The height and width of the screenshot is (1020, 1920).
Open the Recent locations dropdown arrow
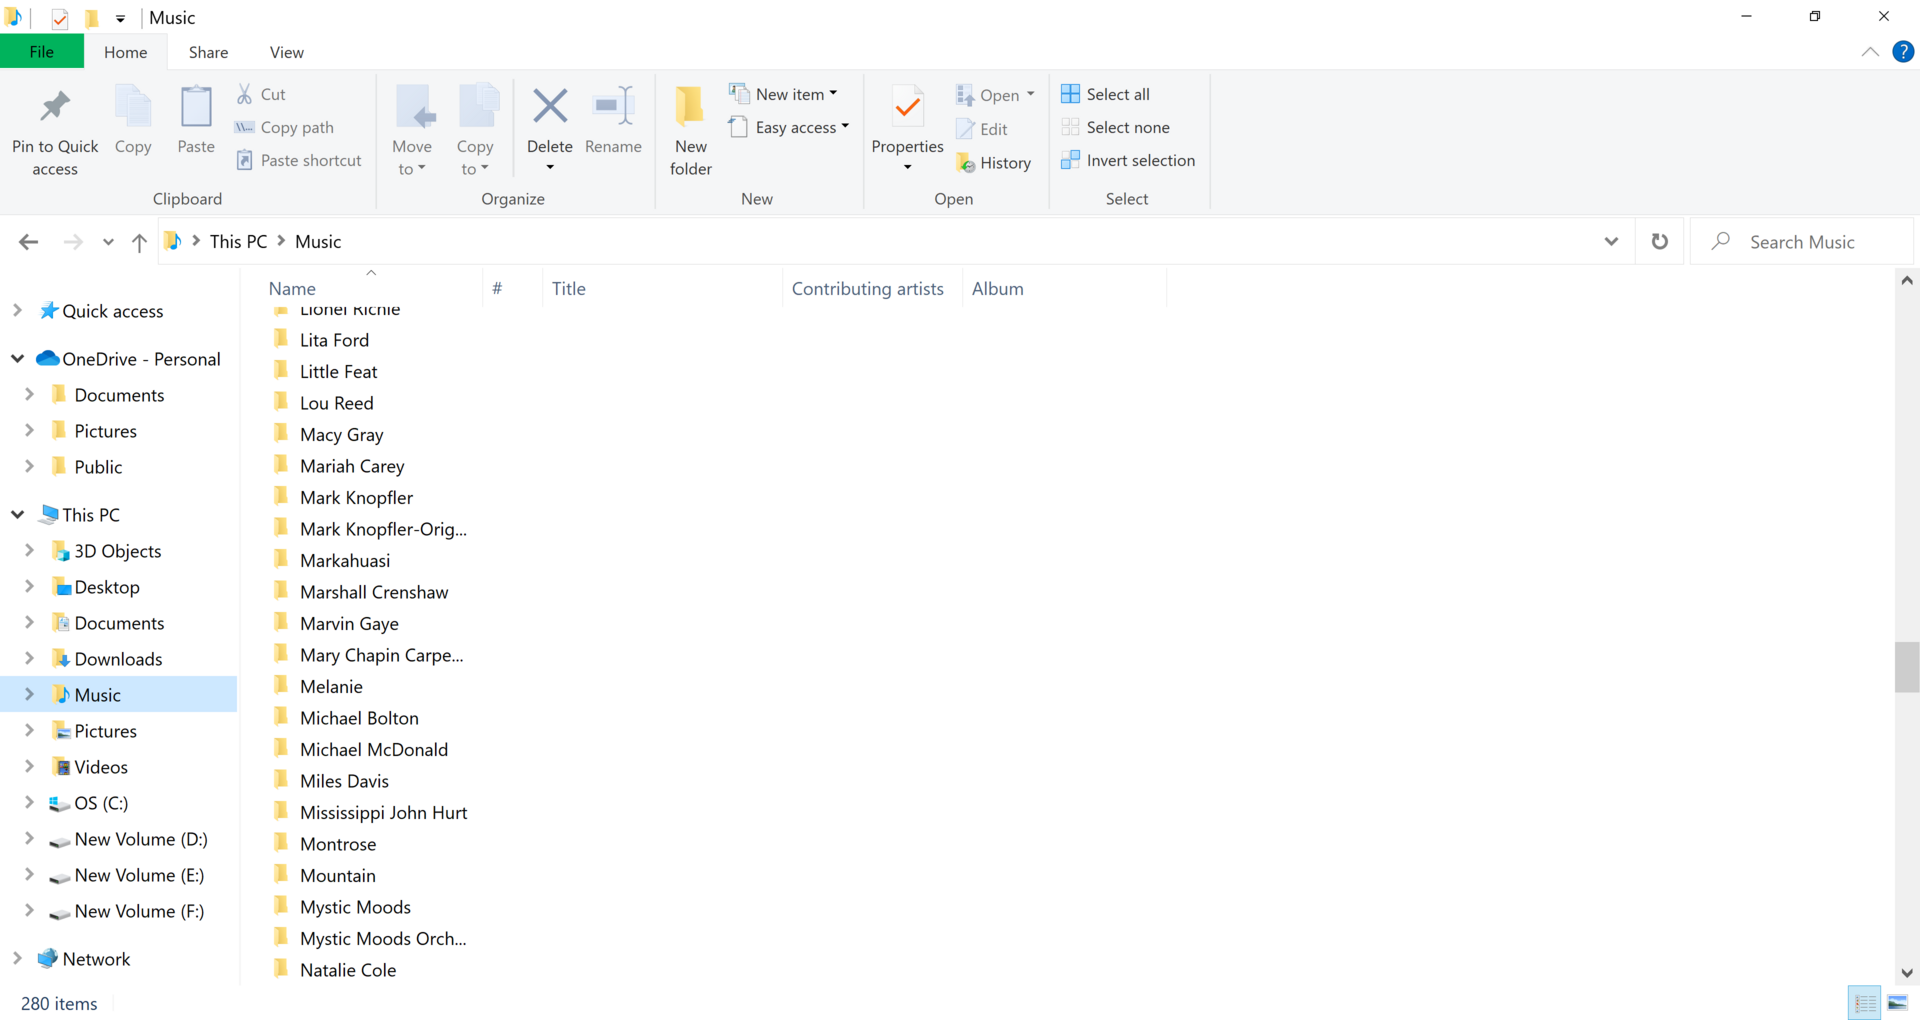108,242
